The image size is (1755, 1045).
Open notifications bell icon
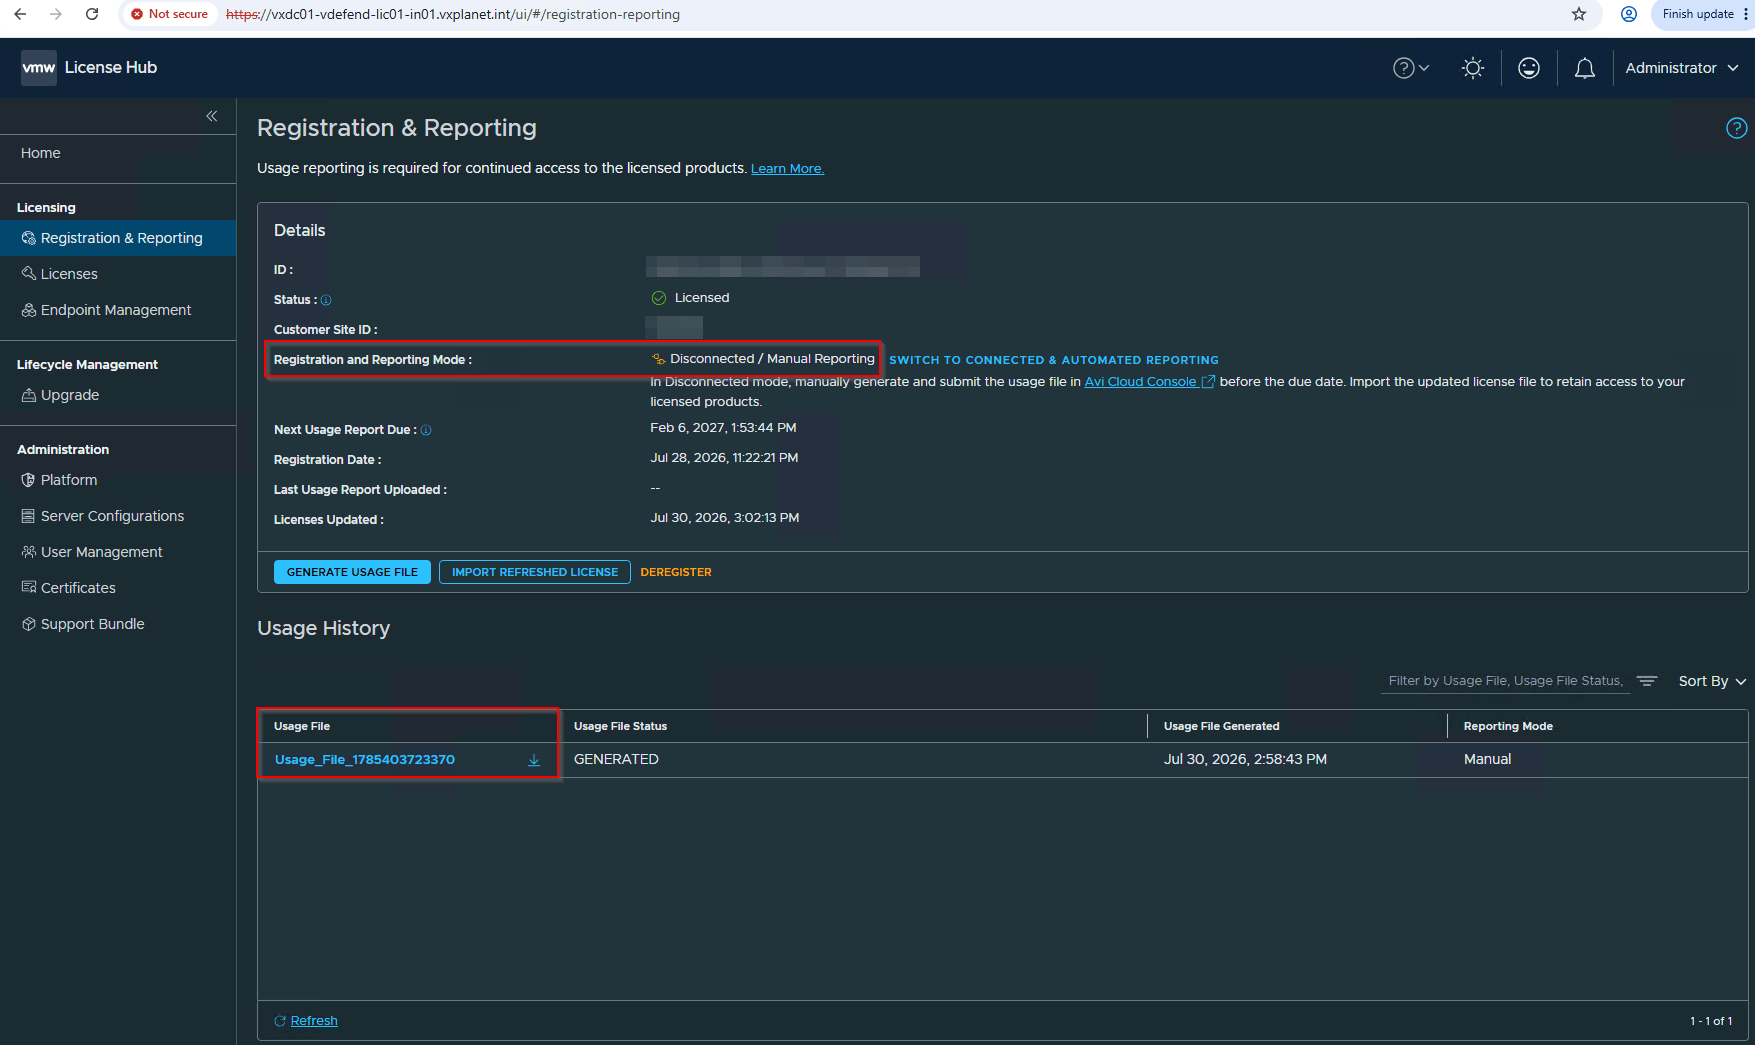click(x=1585, y=68)
